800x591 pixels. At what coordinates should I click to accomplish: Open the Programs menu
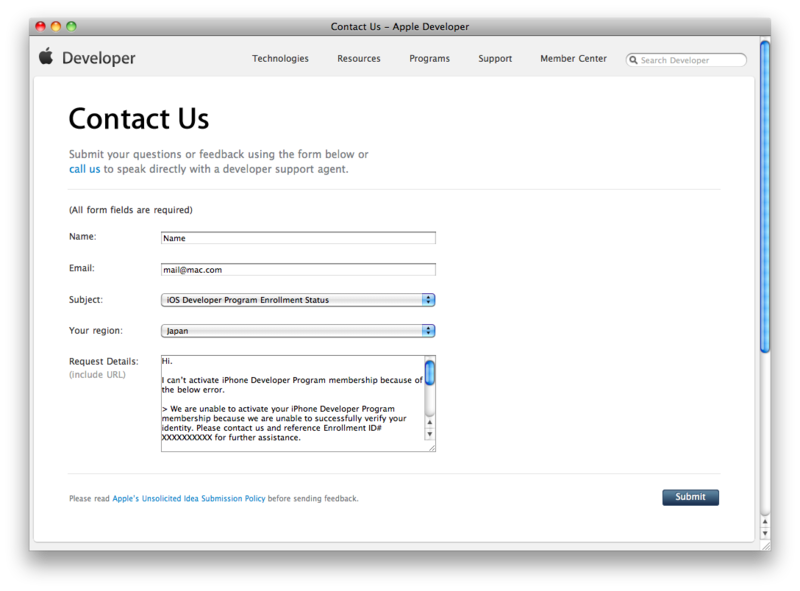430,59
